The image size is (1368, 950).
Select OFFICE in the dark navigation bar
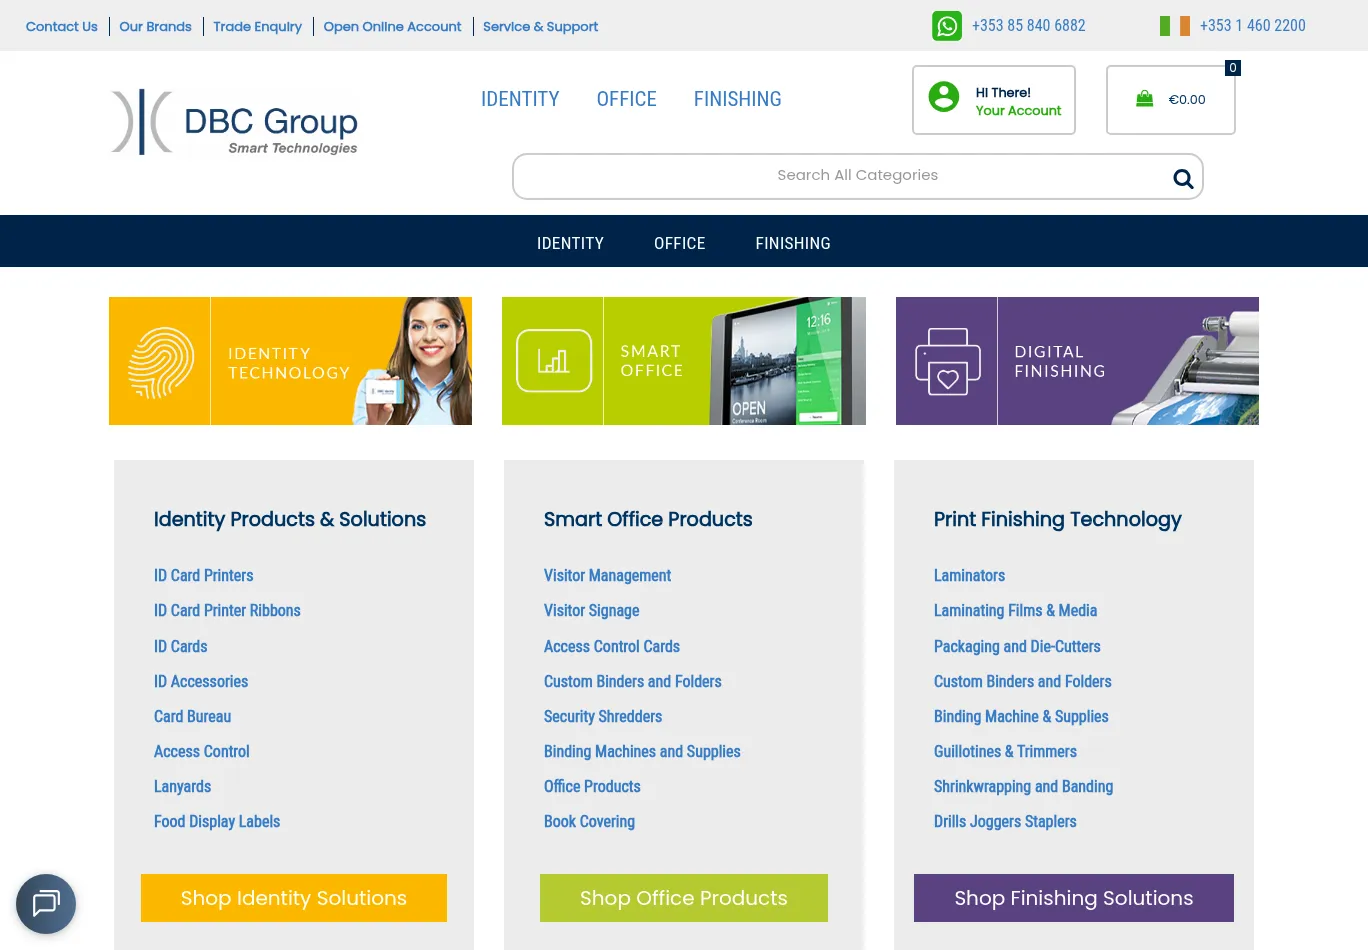pos(679,243)
